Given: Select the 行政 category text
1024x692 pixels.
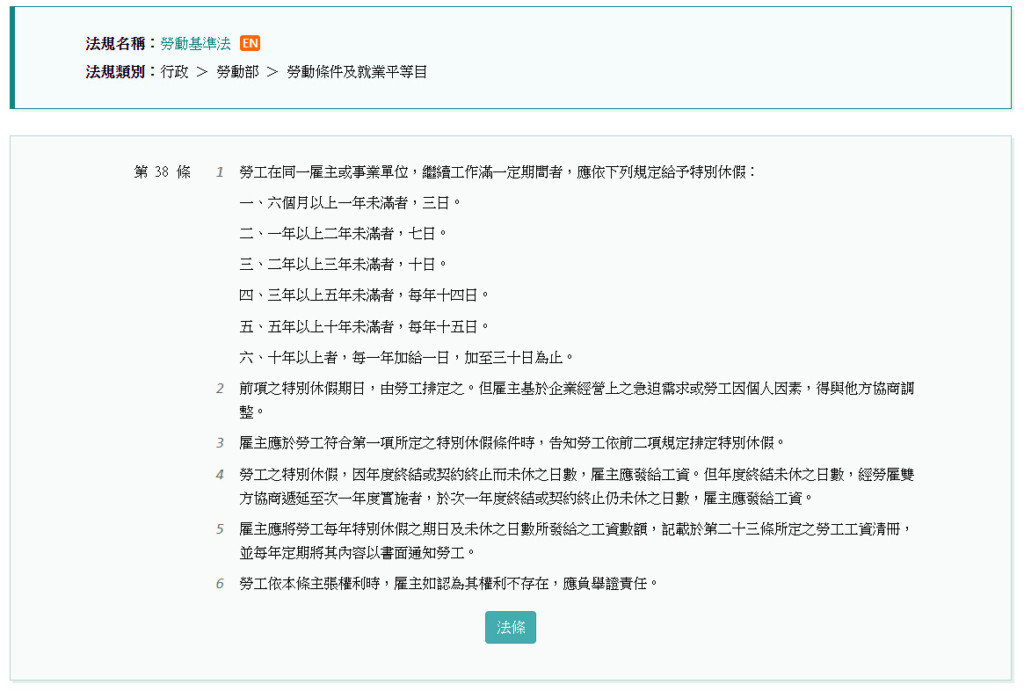Looking at the screenshot, I should pyautogui.click(x=174, y=72).
